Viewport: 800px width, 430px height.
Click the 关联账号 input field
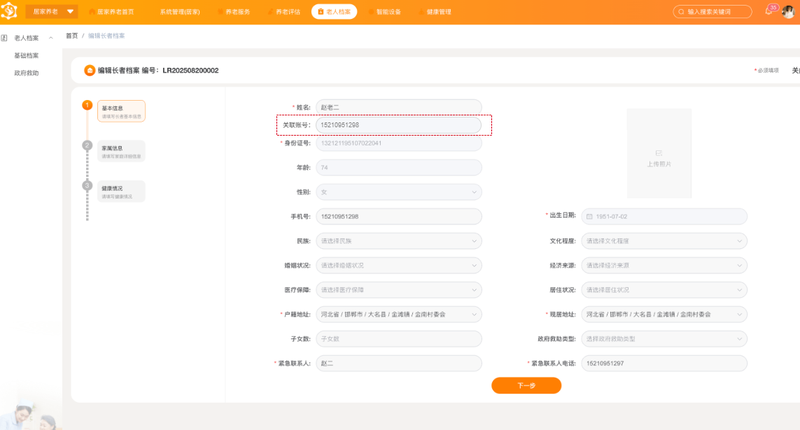coord(398,125)
